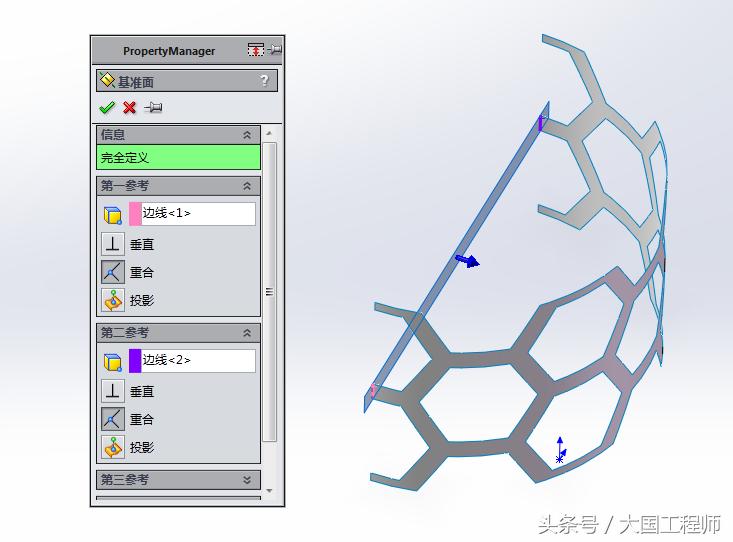The height and width of the screenshot is (542, 733).
Task: Collapse the 信息 section
Action: (247, 135)
